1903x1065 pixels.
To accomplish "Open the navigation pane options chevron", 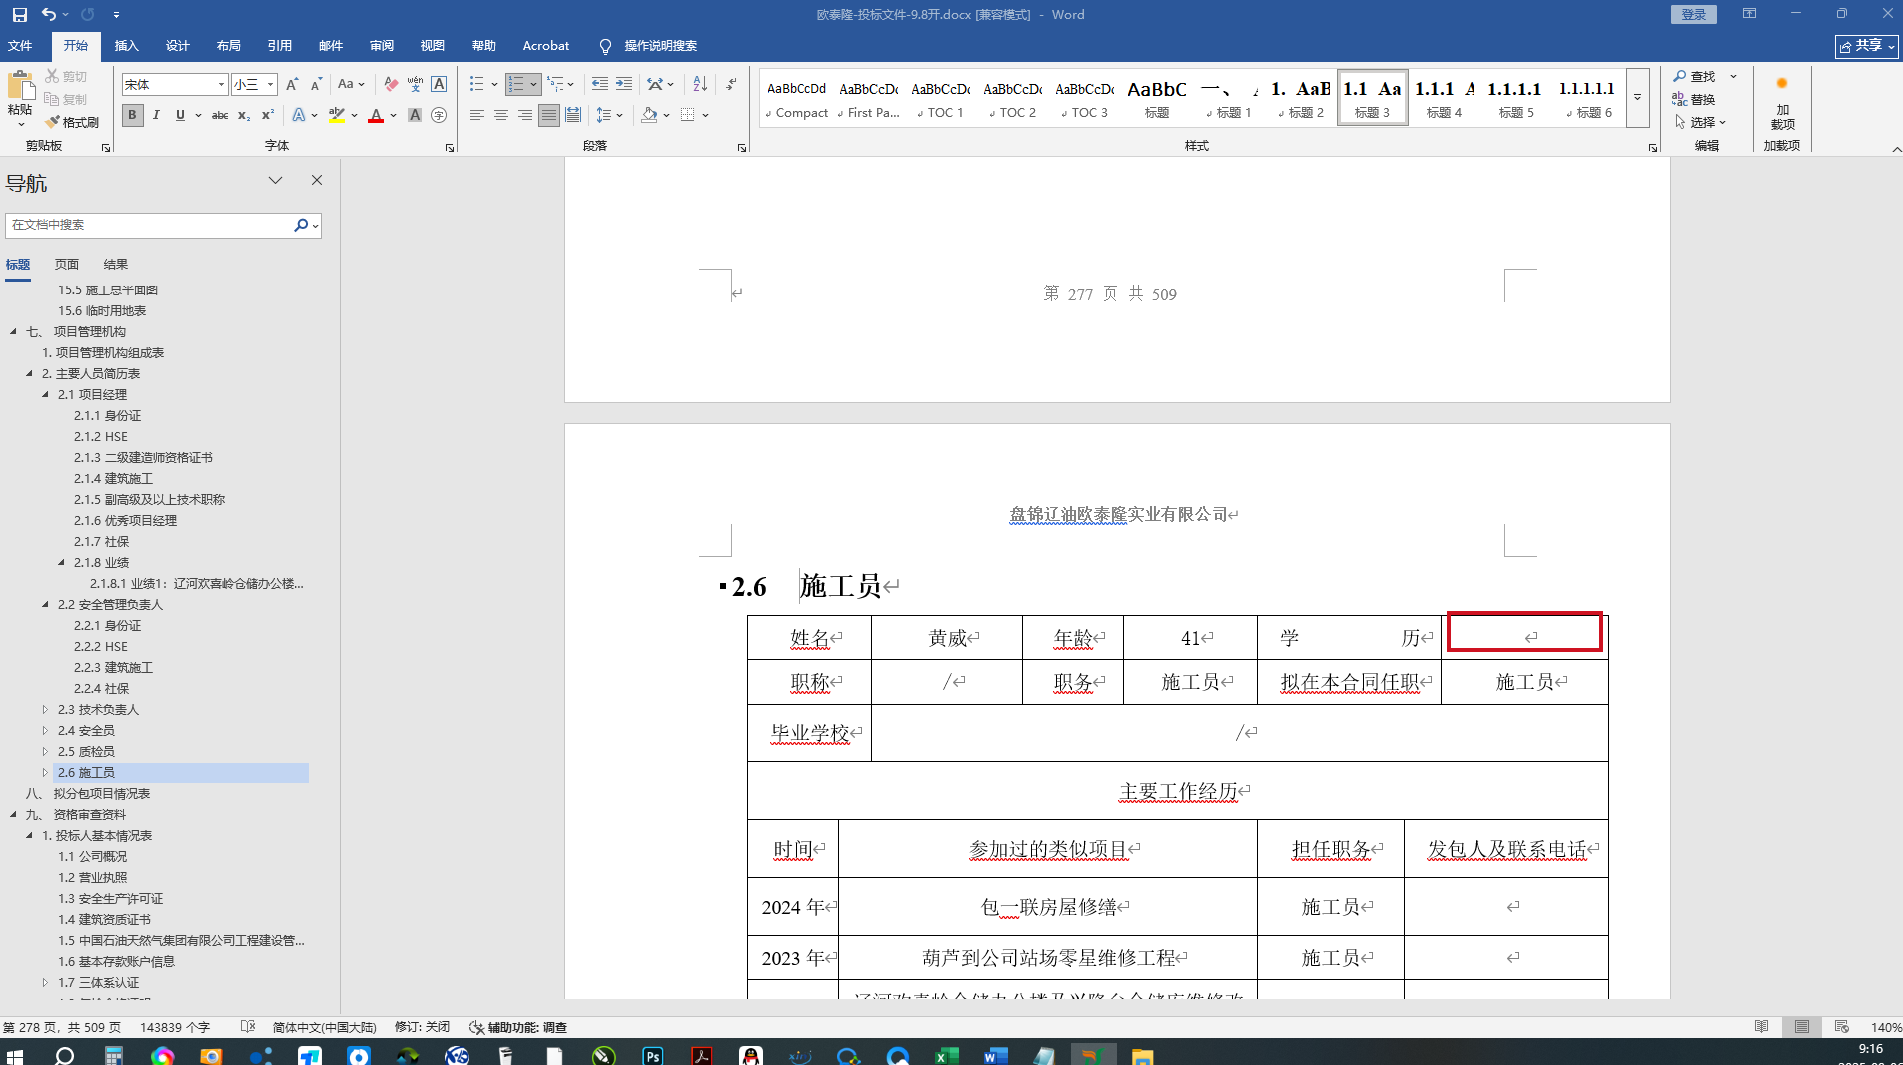I will 275,180.
